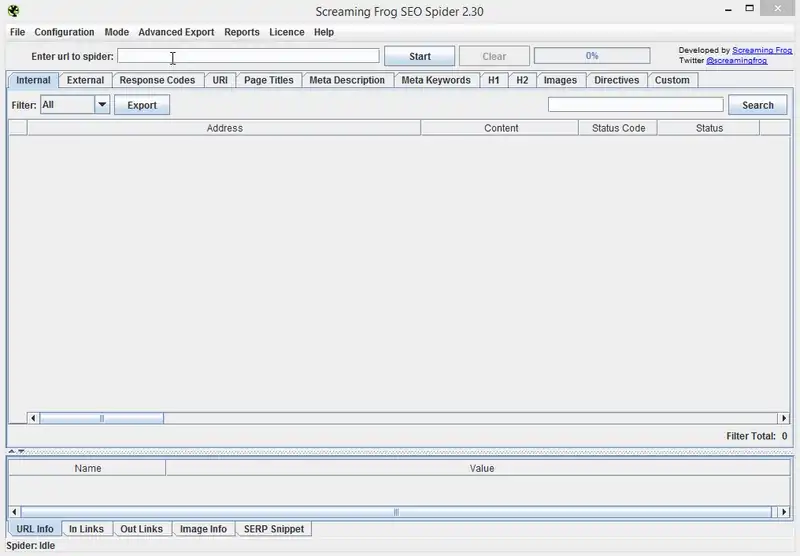The width and height of the screenshot is (800, 556).
Task: Click the 0% crawl progress bar
Action: click(x=592, y=56)
